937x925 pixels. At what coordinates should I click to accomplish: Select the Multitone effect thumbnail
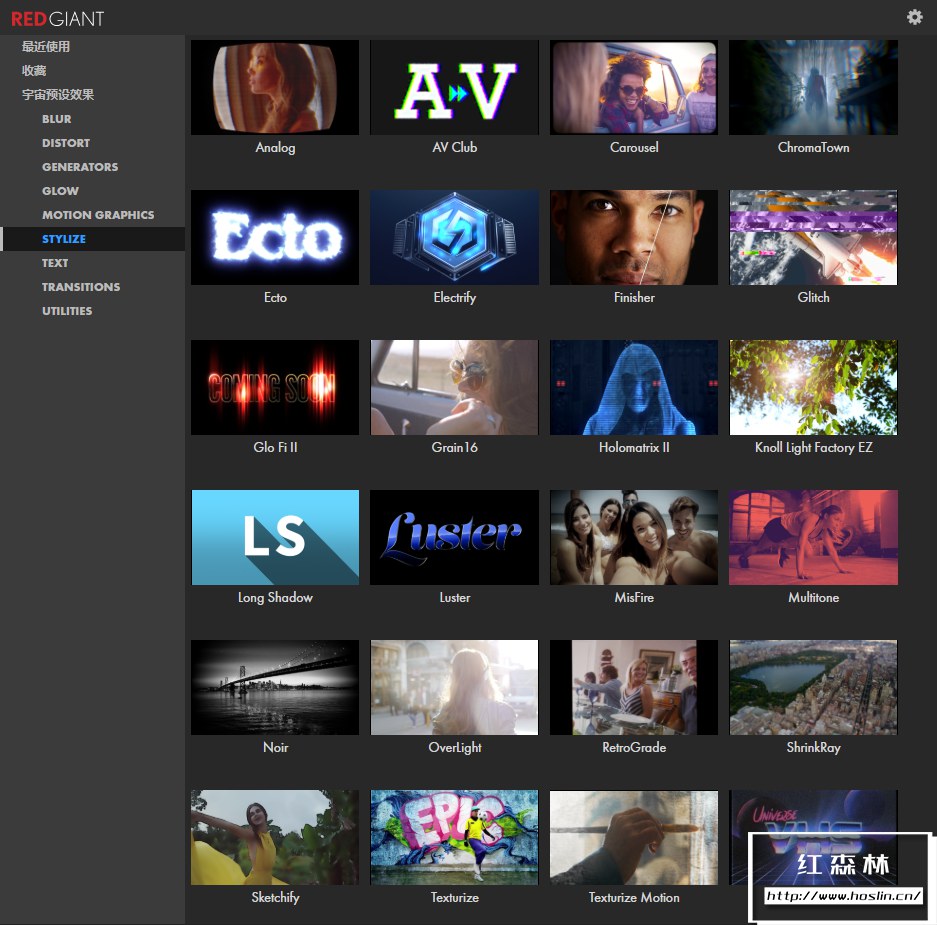click(813, 537)
